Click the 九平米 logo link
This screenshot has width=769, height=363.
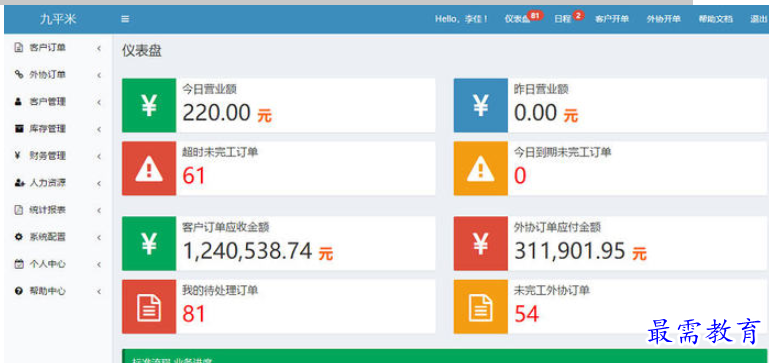(58, 19)
